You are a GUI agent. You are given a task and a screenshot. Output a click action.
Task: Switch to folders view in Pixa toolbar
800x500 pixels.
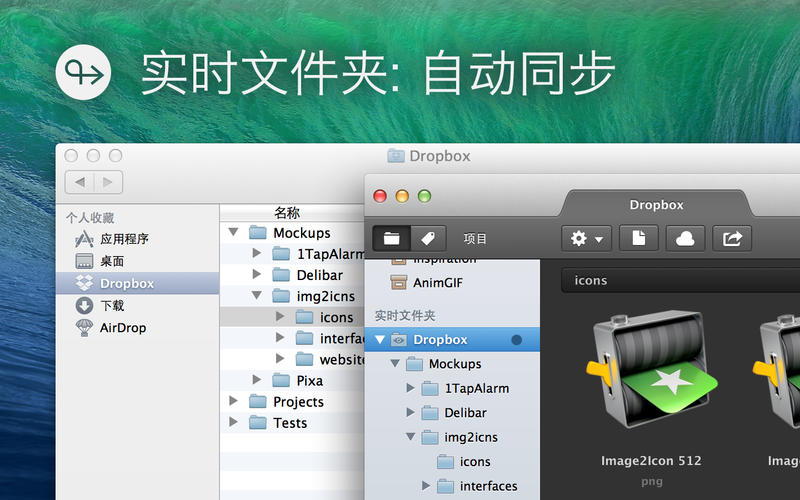(x=391, y=238)
